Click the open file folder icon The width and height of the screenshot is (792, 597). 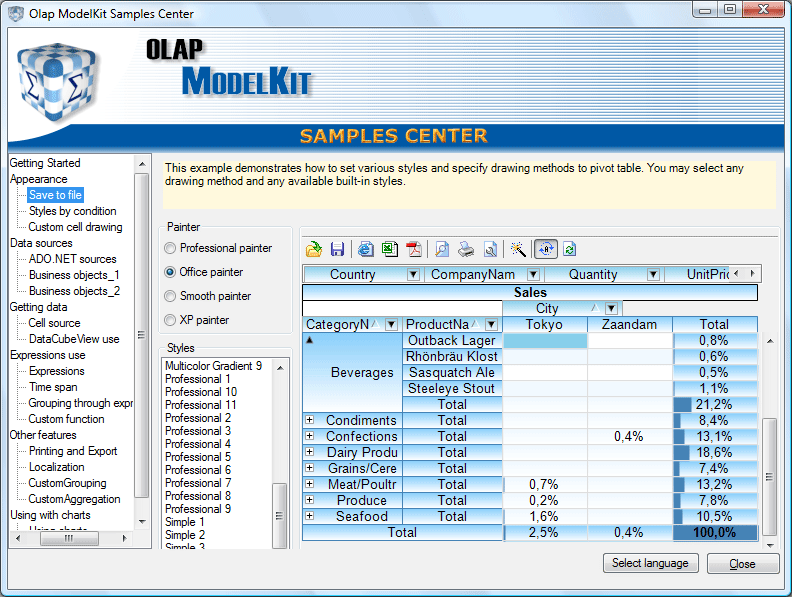314,249
